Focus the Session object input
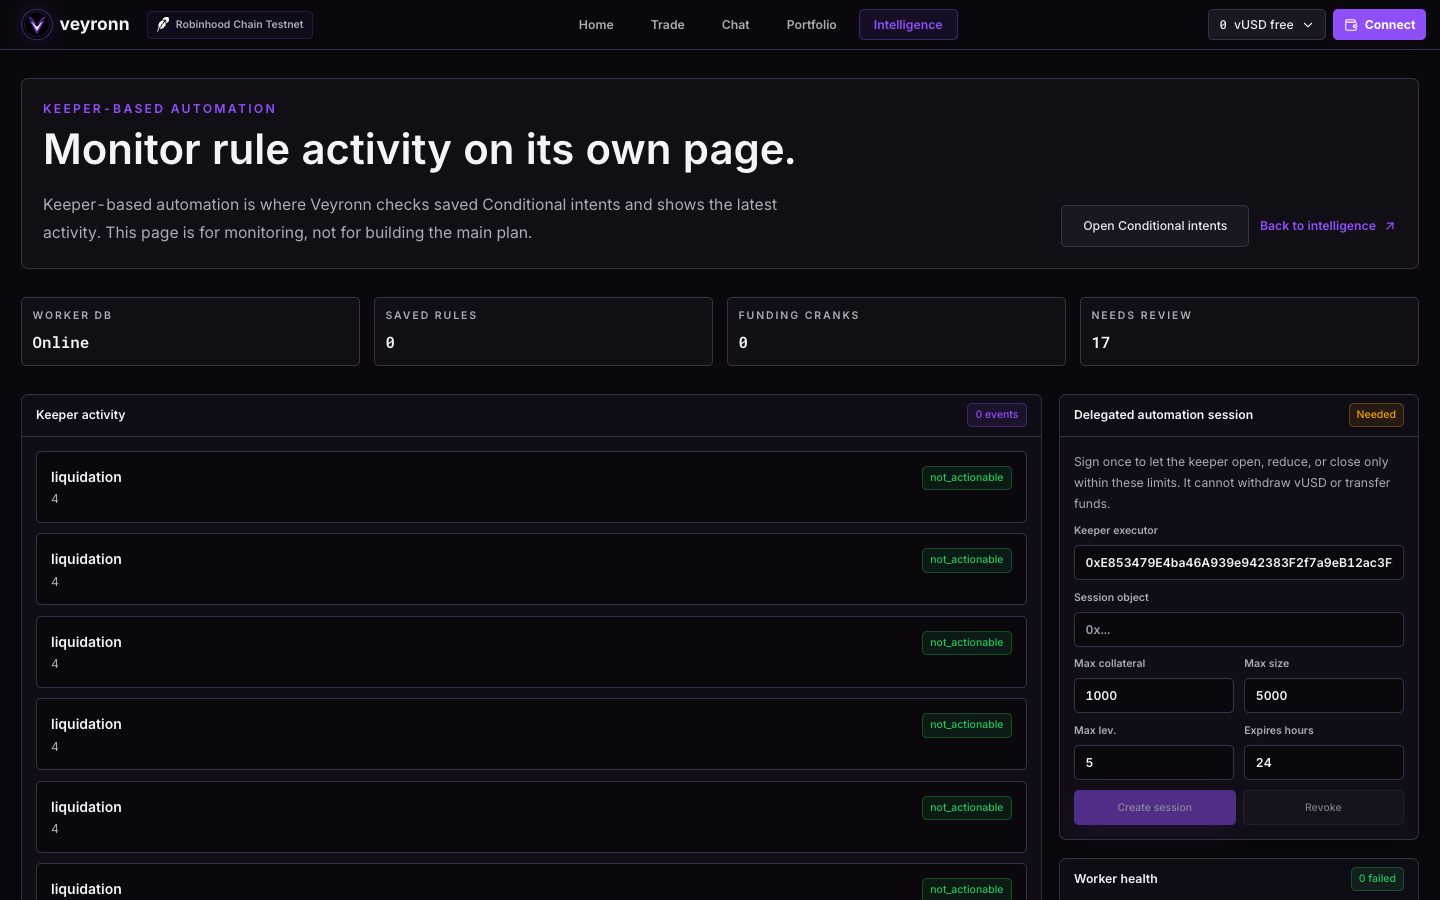Screen dimensions: 1440x900 1239,630
